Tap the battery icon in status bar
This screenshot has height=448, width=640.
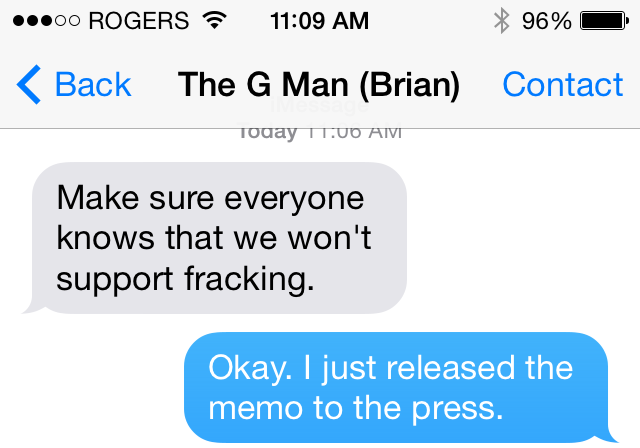point(604,21)
